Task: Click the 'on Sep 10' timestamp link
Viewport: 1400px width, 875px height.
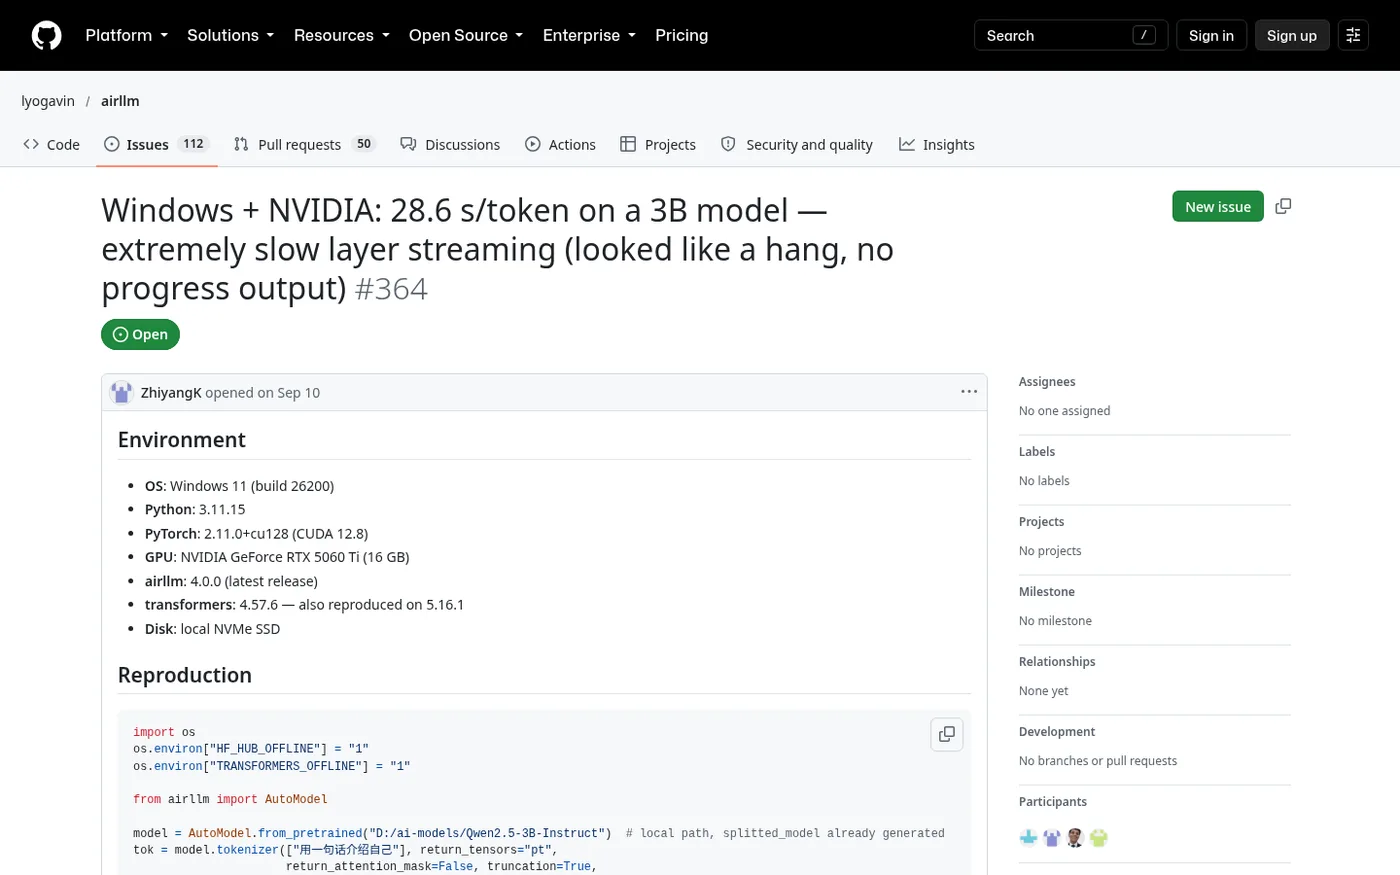Action: (288, 392)
